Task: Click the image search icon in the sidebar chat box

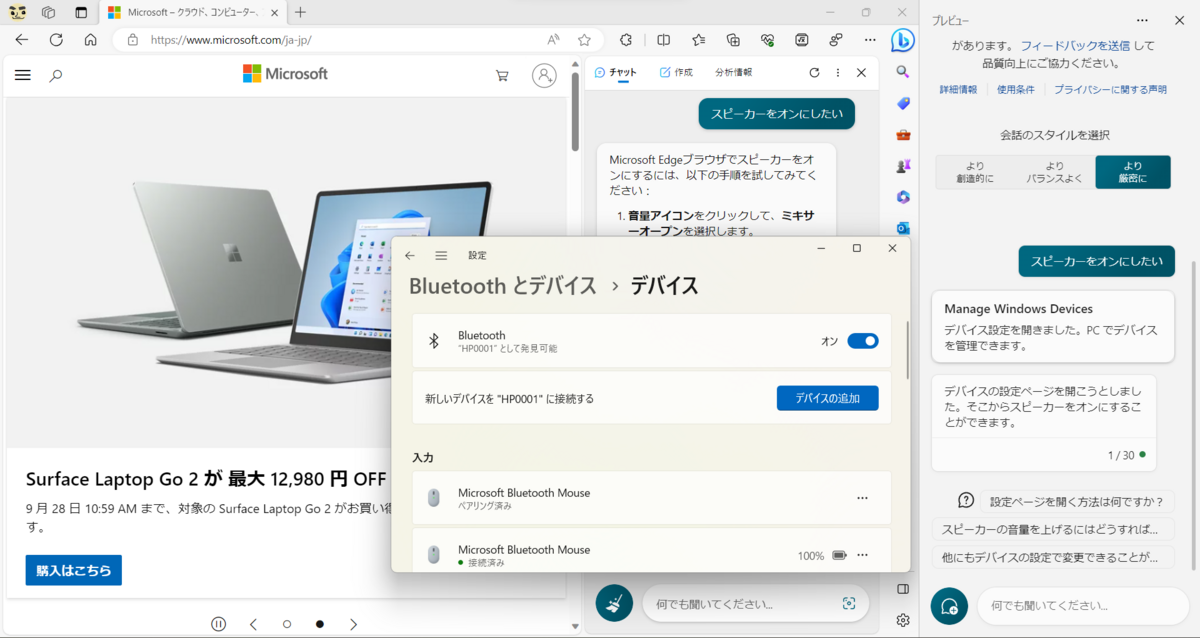Action: 849,603
